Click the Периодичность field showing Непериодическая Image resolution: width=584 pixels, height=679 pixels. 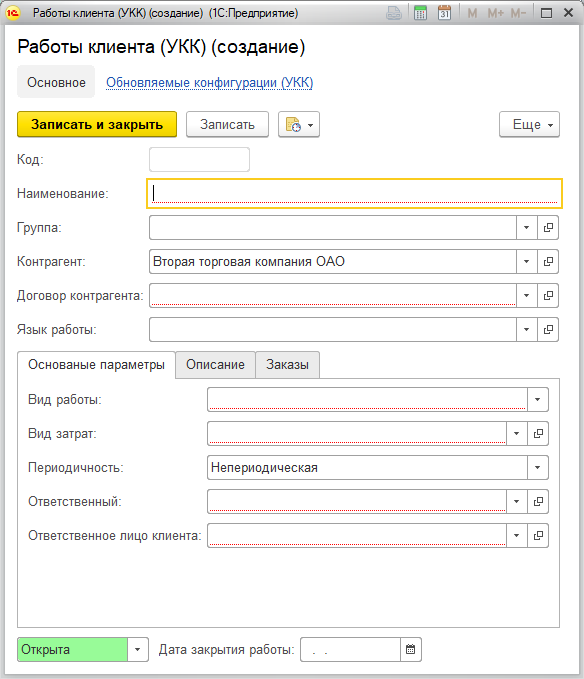tap(368, 468)
